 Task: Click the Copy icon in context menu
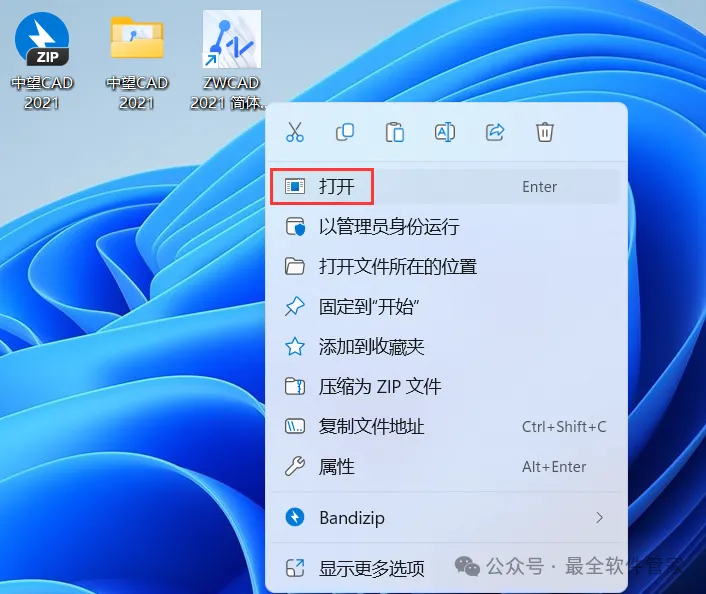pyautogui.click(x=345, y=132)
